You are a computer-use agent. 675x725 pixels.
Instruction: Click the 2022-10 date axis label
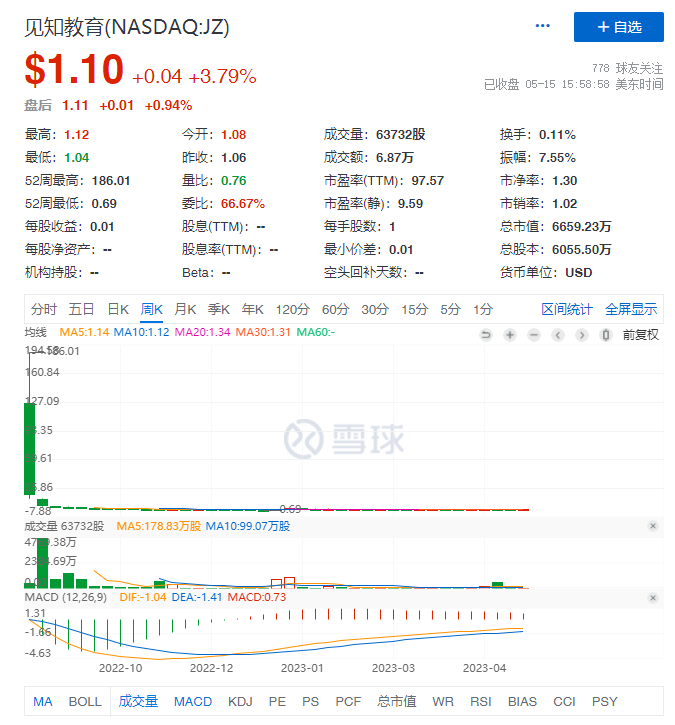click(120, 668)
